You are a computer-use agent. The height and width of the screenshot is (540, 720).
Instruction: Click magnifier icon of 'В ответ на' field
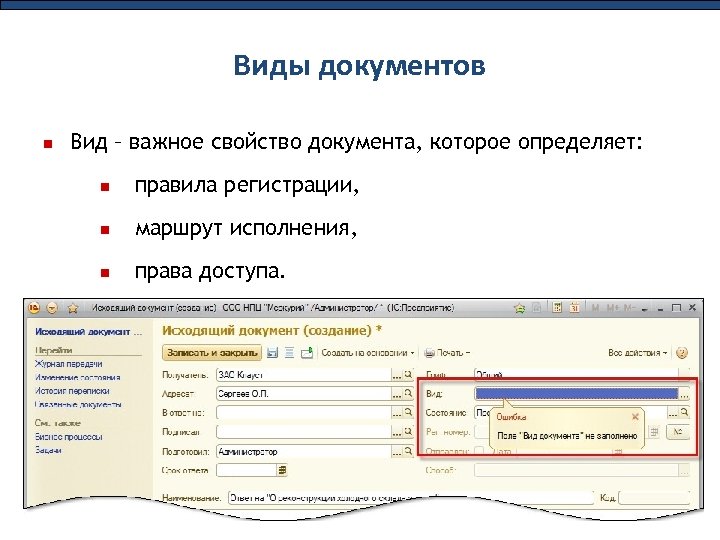pos(408,412)
